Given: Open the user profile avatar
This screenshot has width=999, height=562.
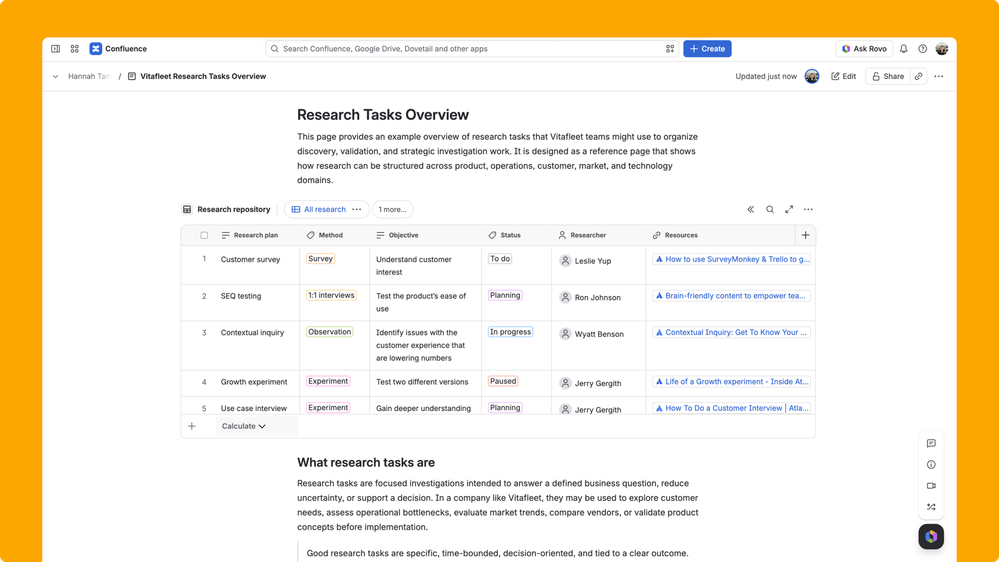Looking at the screenshot, I should [942, 48].
